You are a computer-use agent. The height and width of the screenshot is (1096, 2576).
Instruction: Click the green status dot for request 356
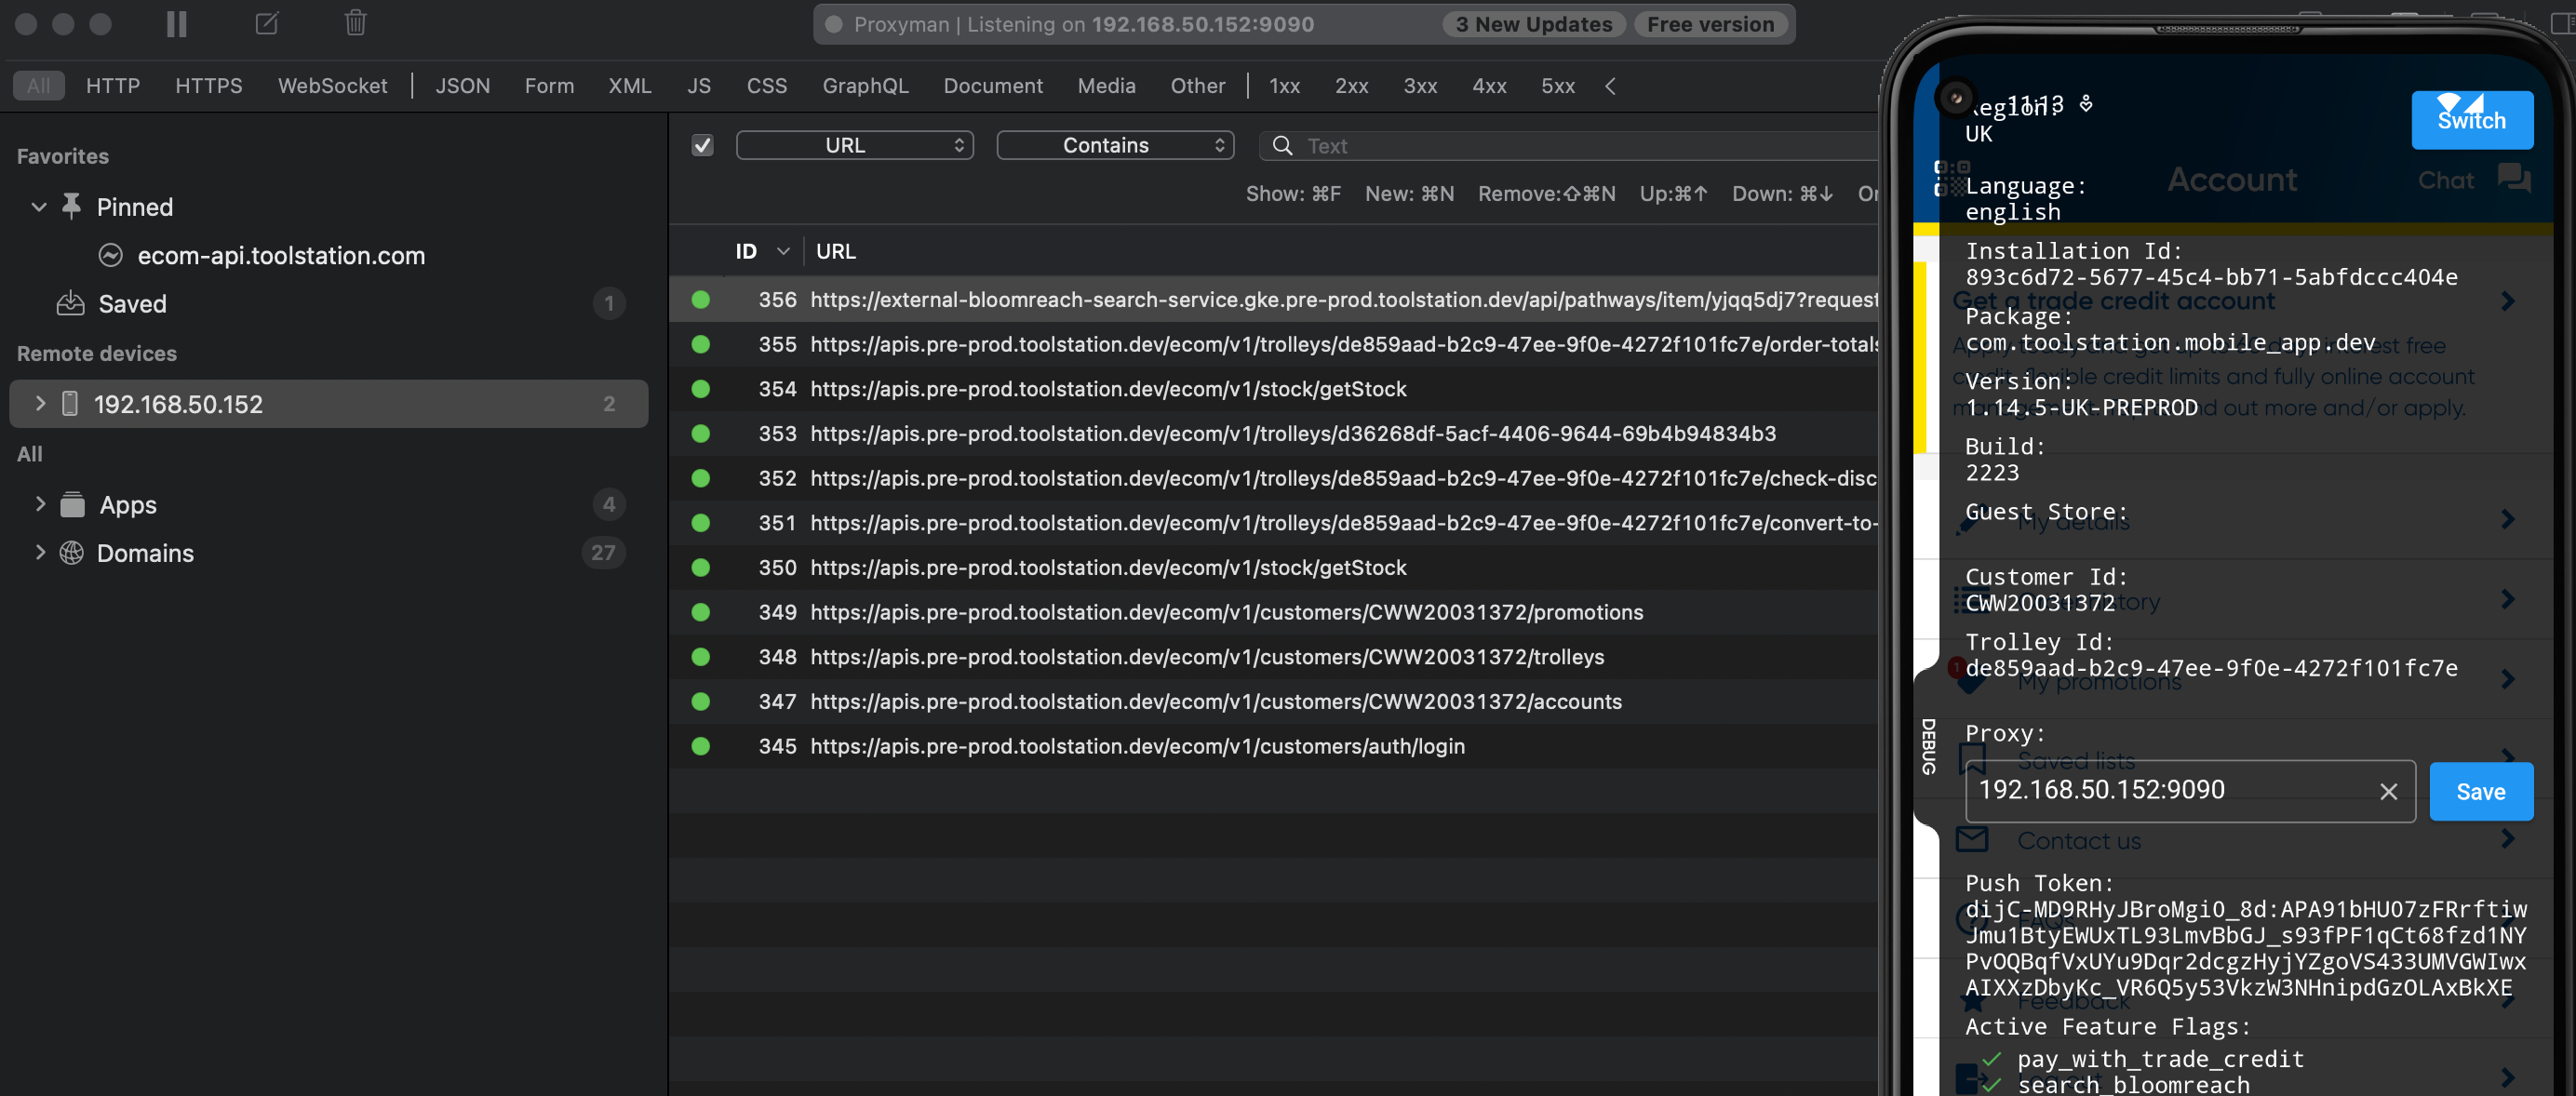point(701,300)
